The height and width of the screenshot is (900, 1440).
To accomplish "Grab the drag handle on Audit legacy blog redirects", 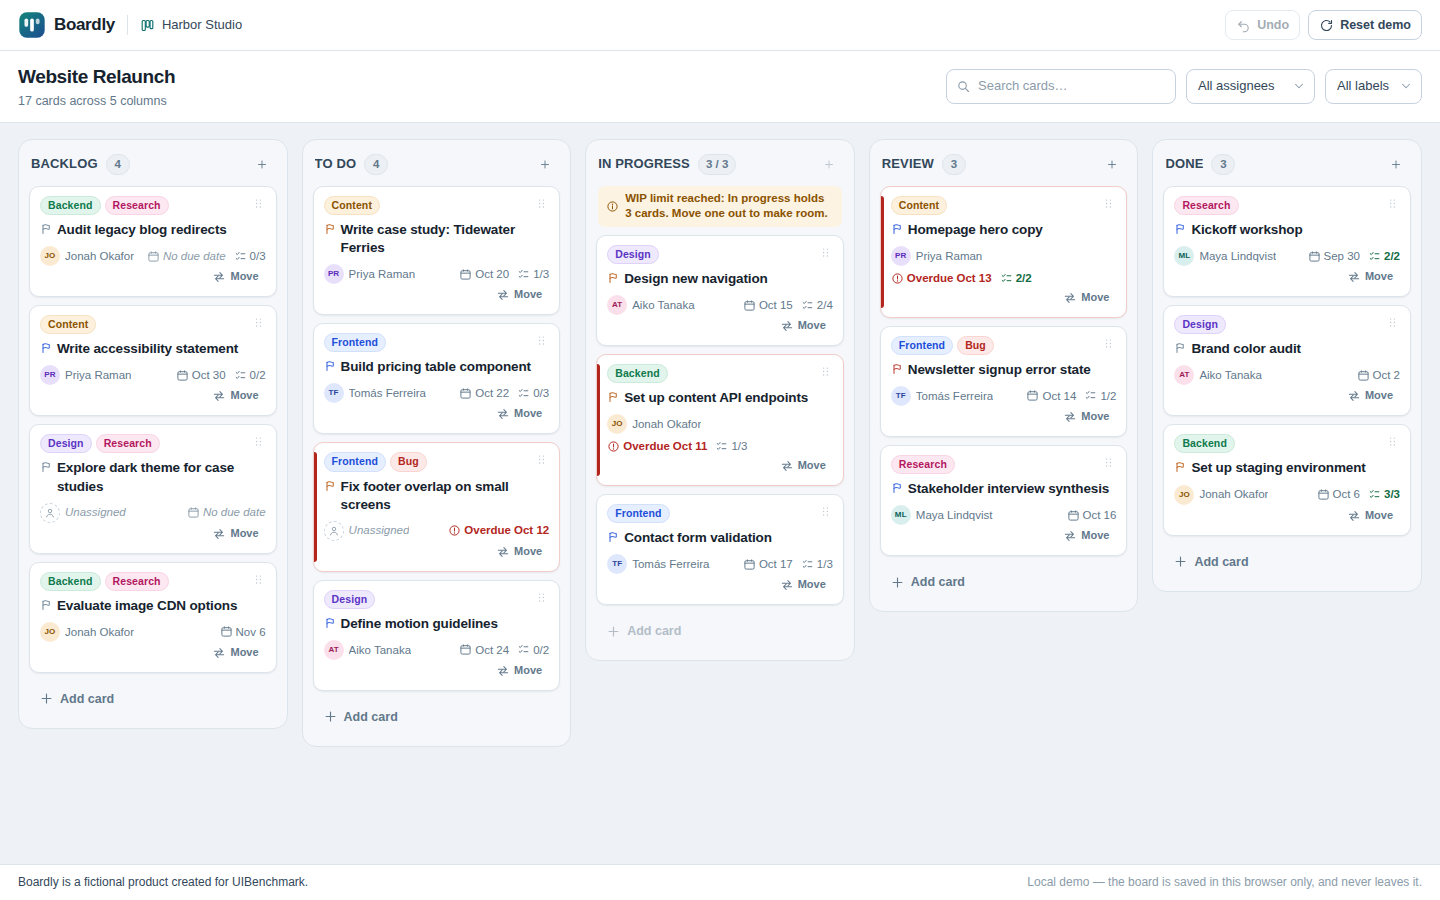I will coord(258,204).
